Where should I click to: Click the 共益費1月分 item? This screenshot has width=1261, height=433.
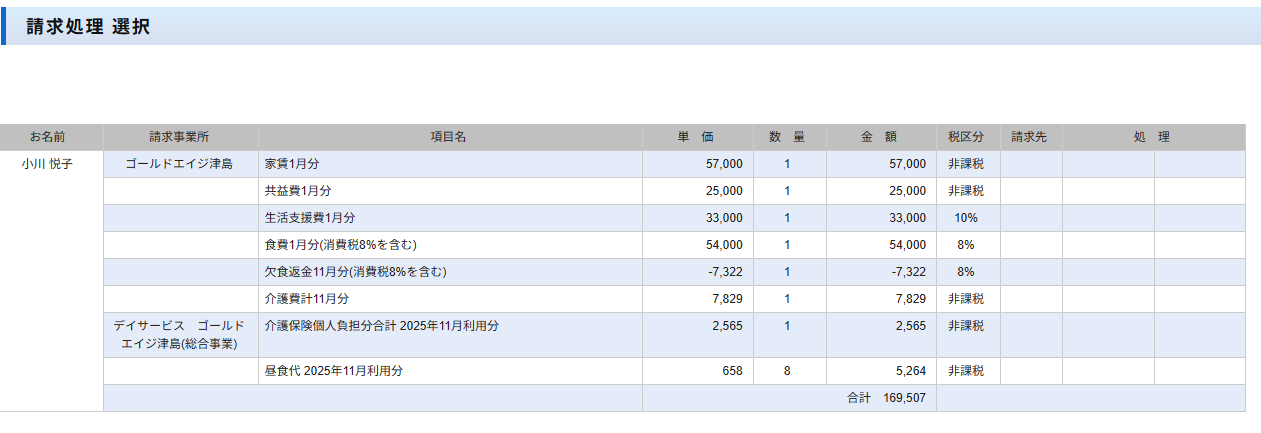click(x=297, y=191)
